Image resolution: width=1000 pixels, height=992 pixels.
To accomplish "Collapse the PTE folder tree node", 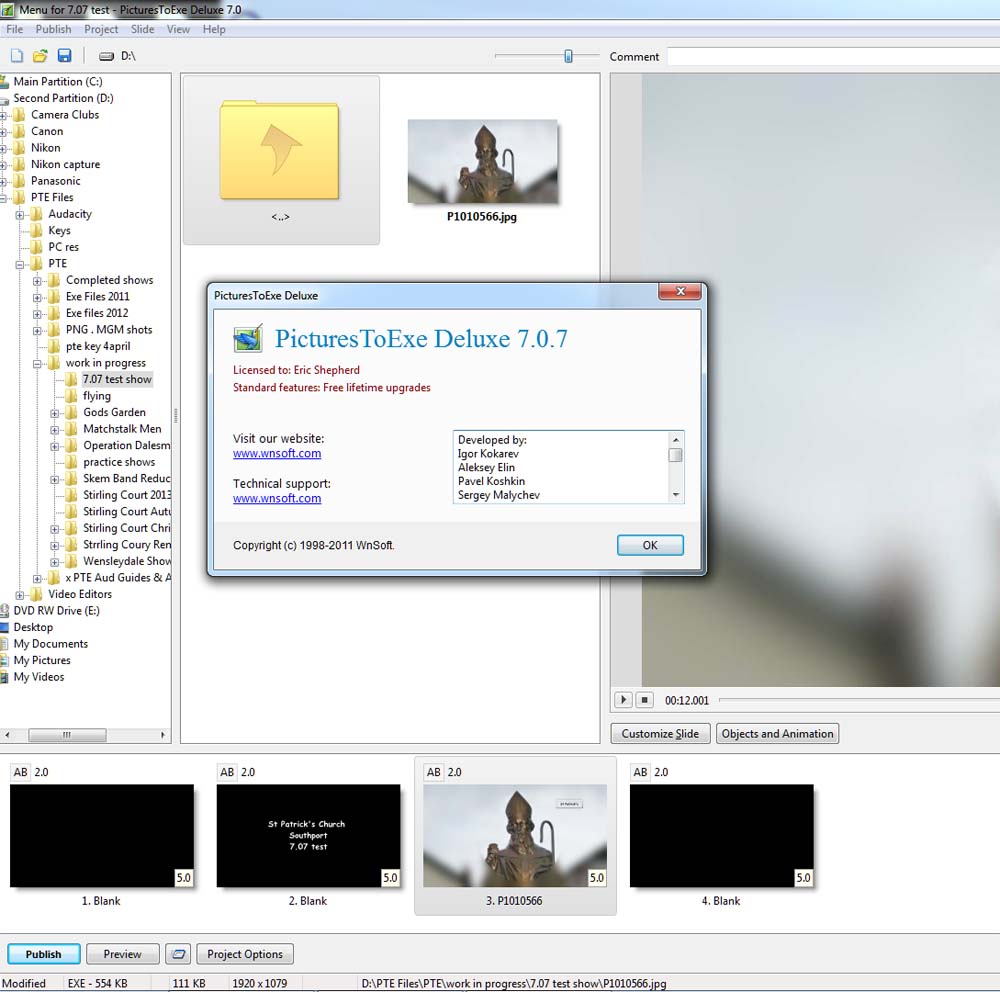I will pyautogui.click(x=21, y=264).
